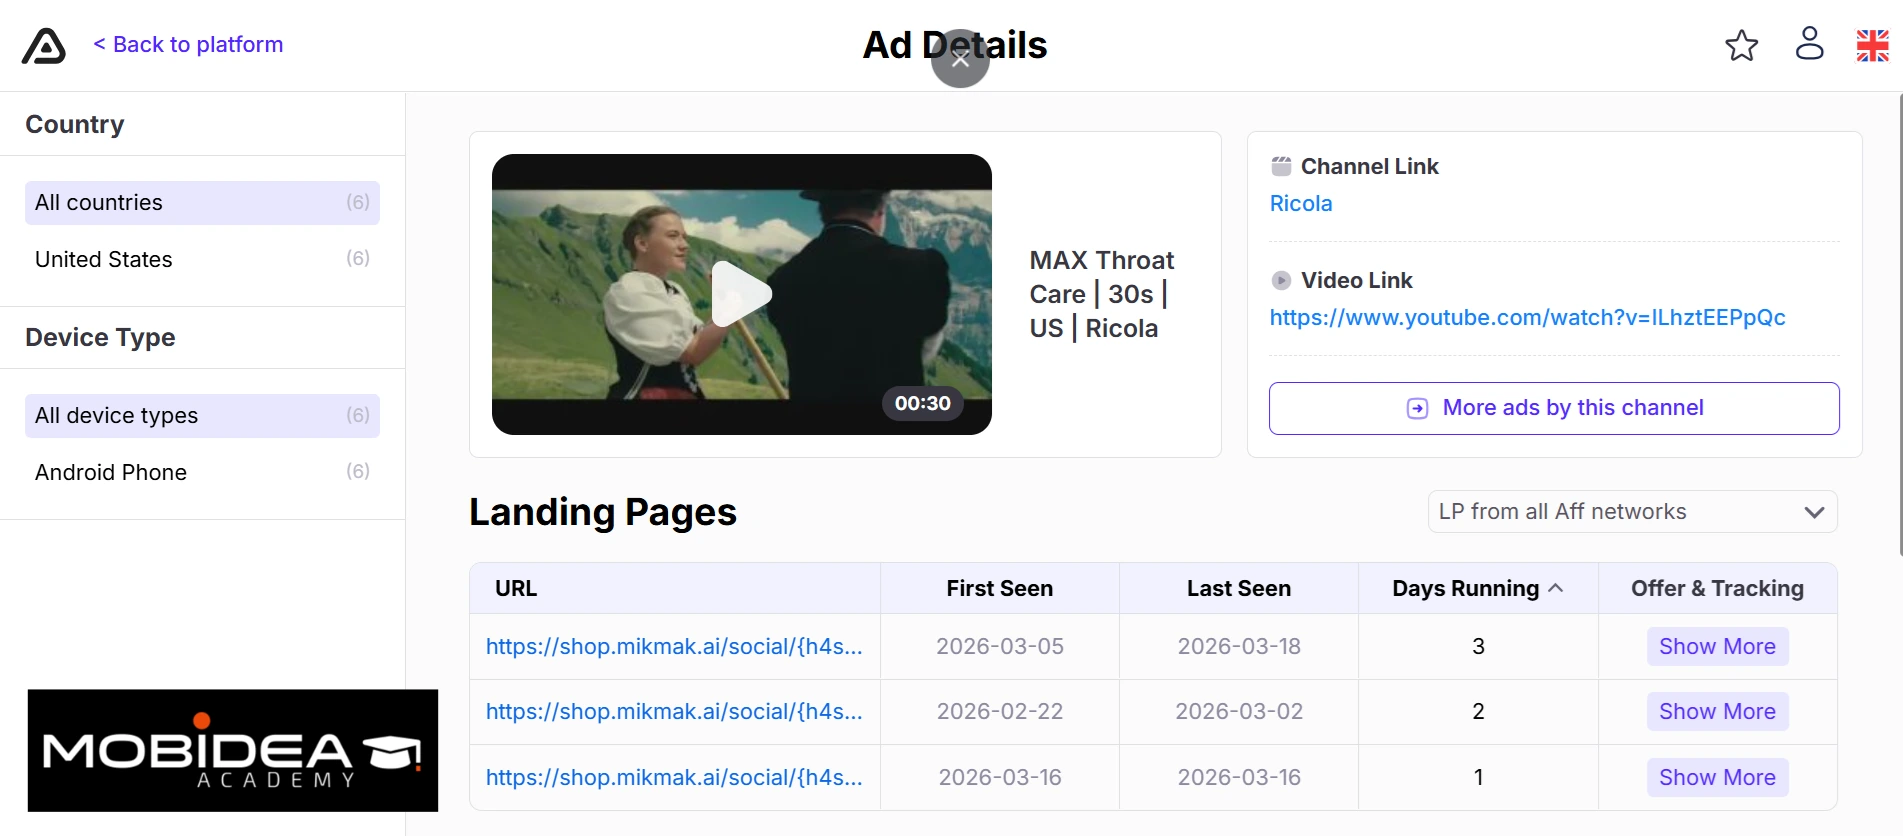Add ad to favorites with star icon
The height and width of the screenshot is (836, 1903).
point(1741,45)
